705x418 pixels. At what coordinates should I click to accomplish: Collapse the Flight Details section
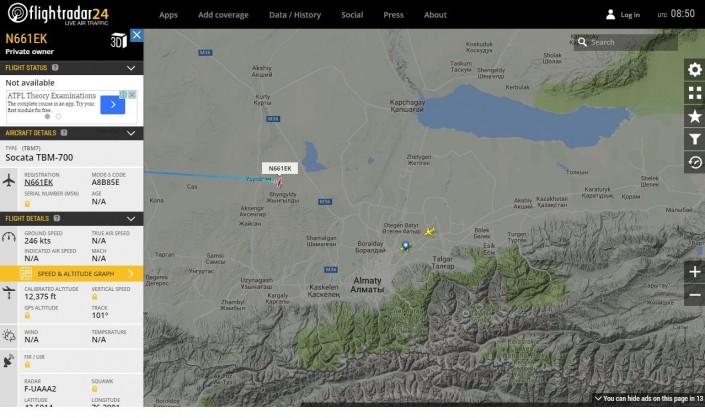click(x=131, y=218)
